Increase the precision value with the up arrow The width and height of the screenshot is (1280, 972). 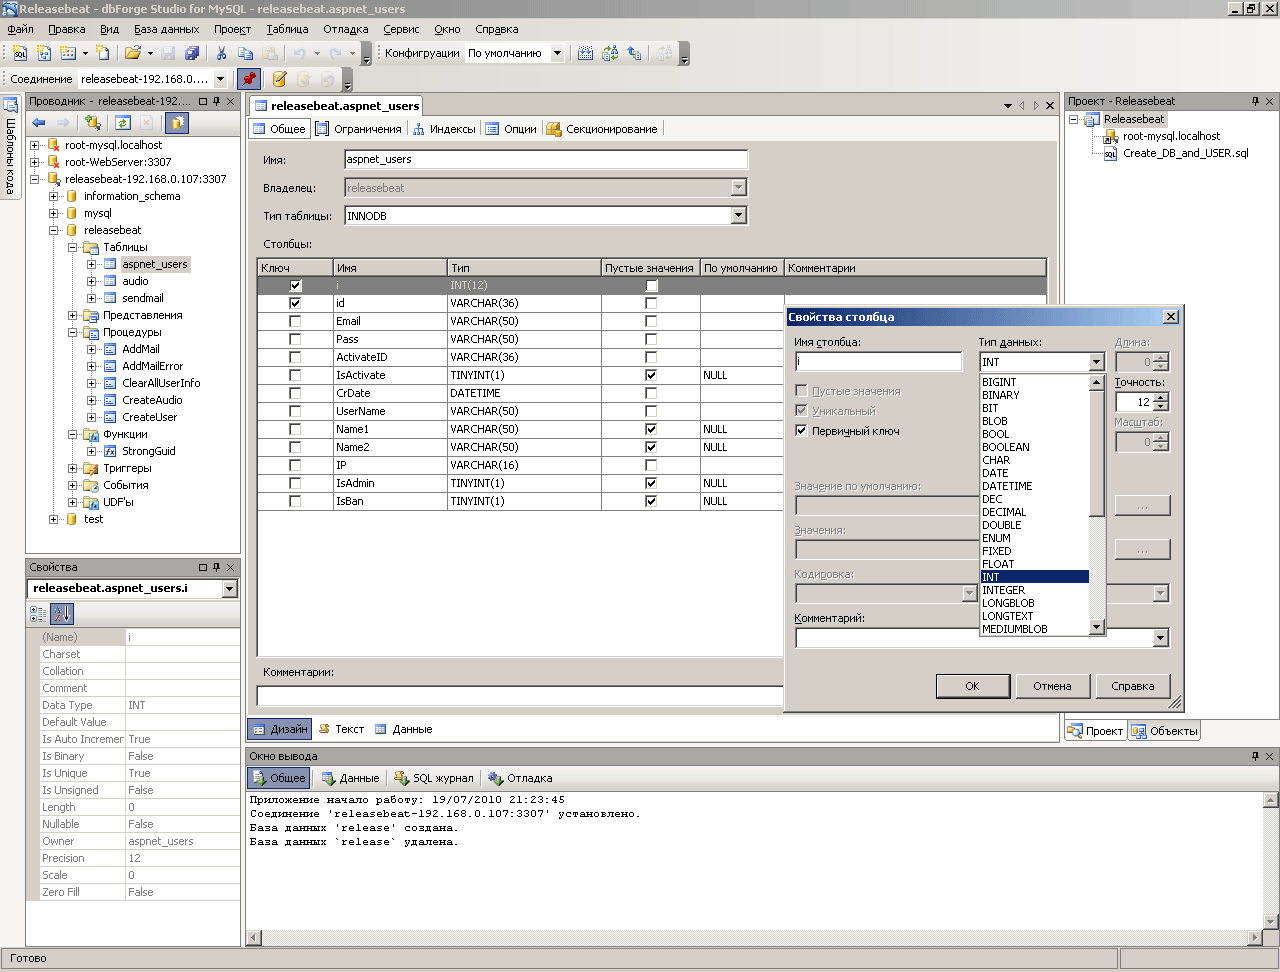tap(1160, 397)
